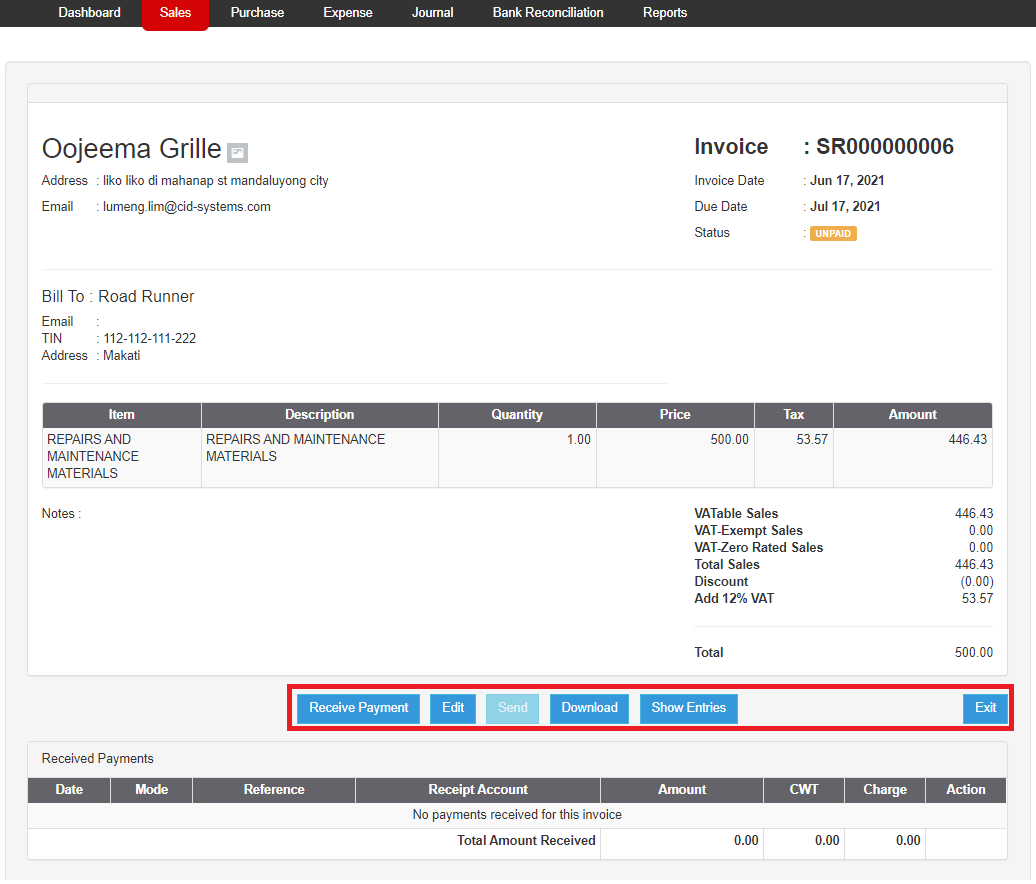Navigate to the Expense tab

pyautogui.click(x=347, y=13)
